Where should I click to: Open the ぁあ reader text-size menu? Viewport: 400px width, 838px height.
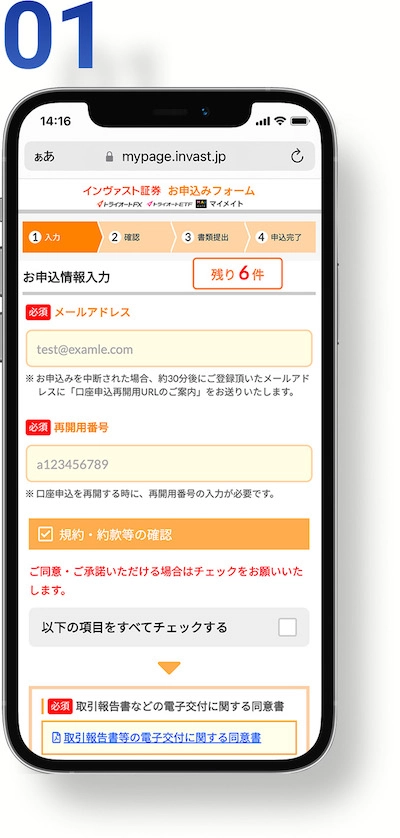[44, 157]
